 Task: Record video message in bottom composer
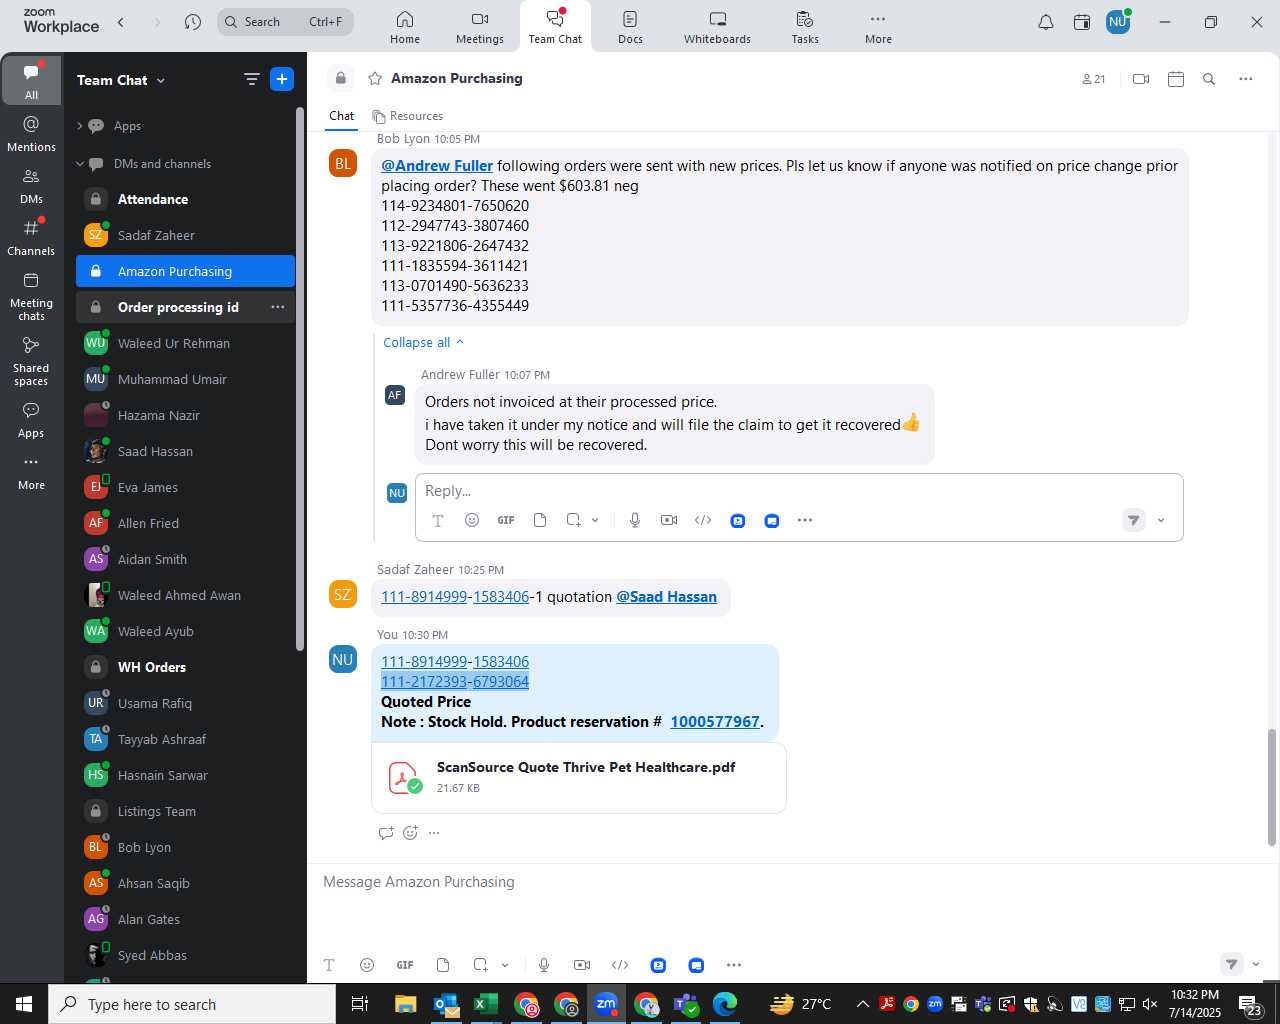tap(582, 965)
